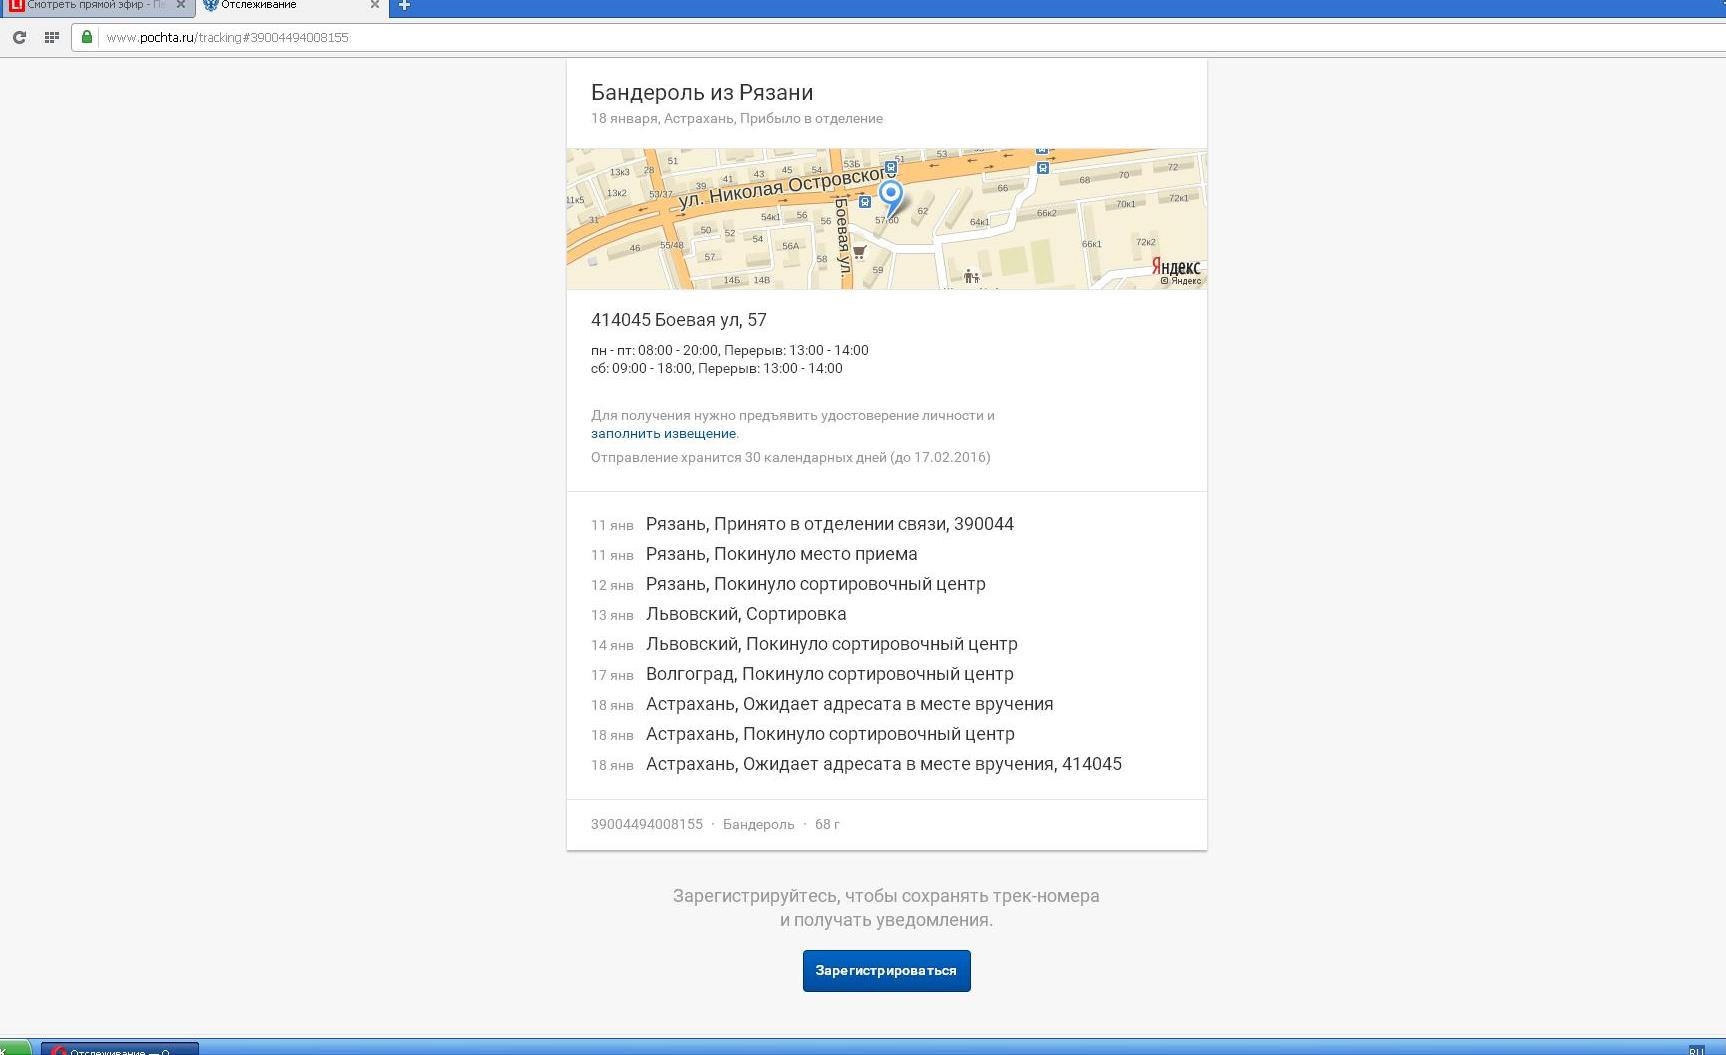The image size is (1726, 1055).
Task: Click the shopping cart icon on the map
Action: [859, 252]
